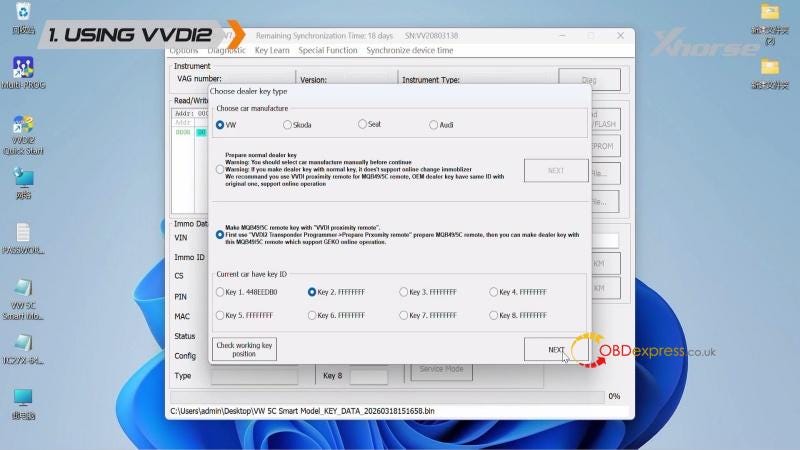Click the 0% progress bar

tap(387, 396)
